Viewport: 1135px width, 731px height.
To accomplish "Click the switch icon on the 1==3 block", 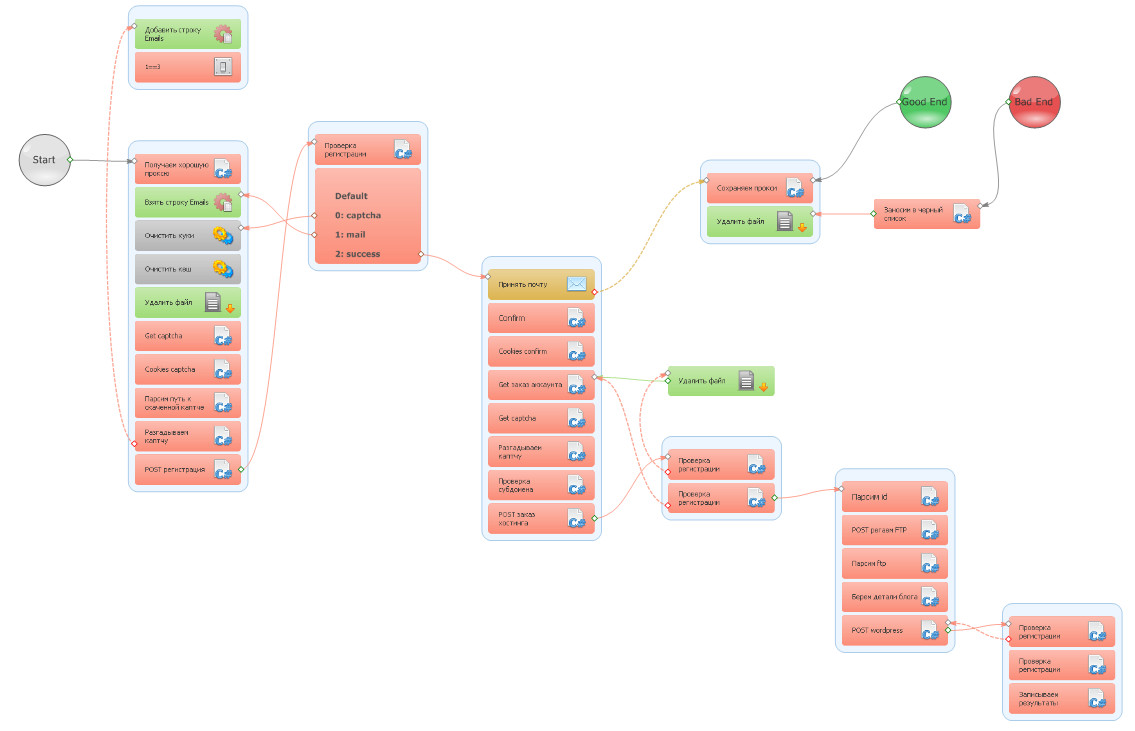I will 223,67.
